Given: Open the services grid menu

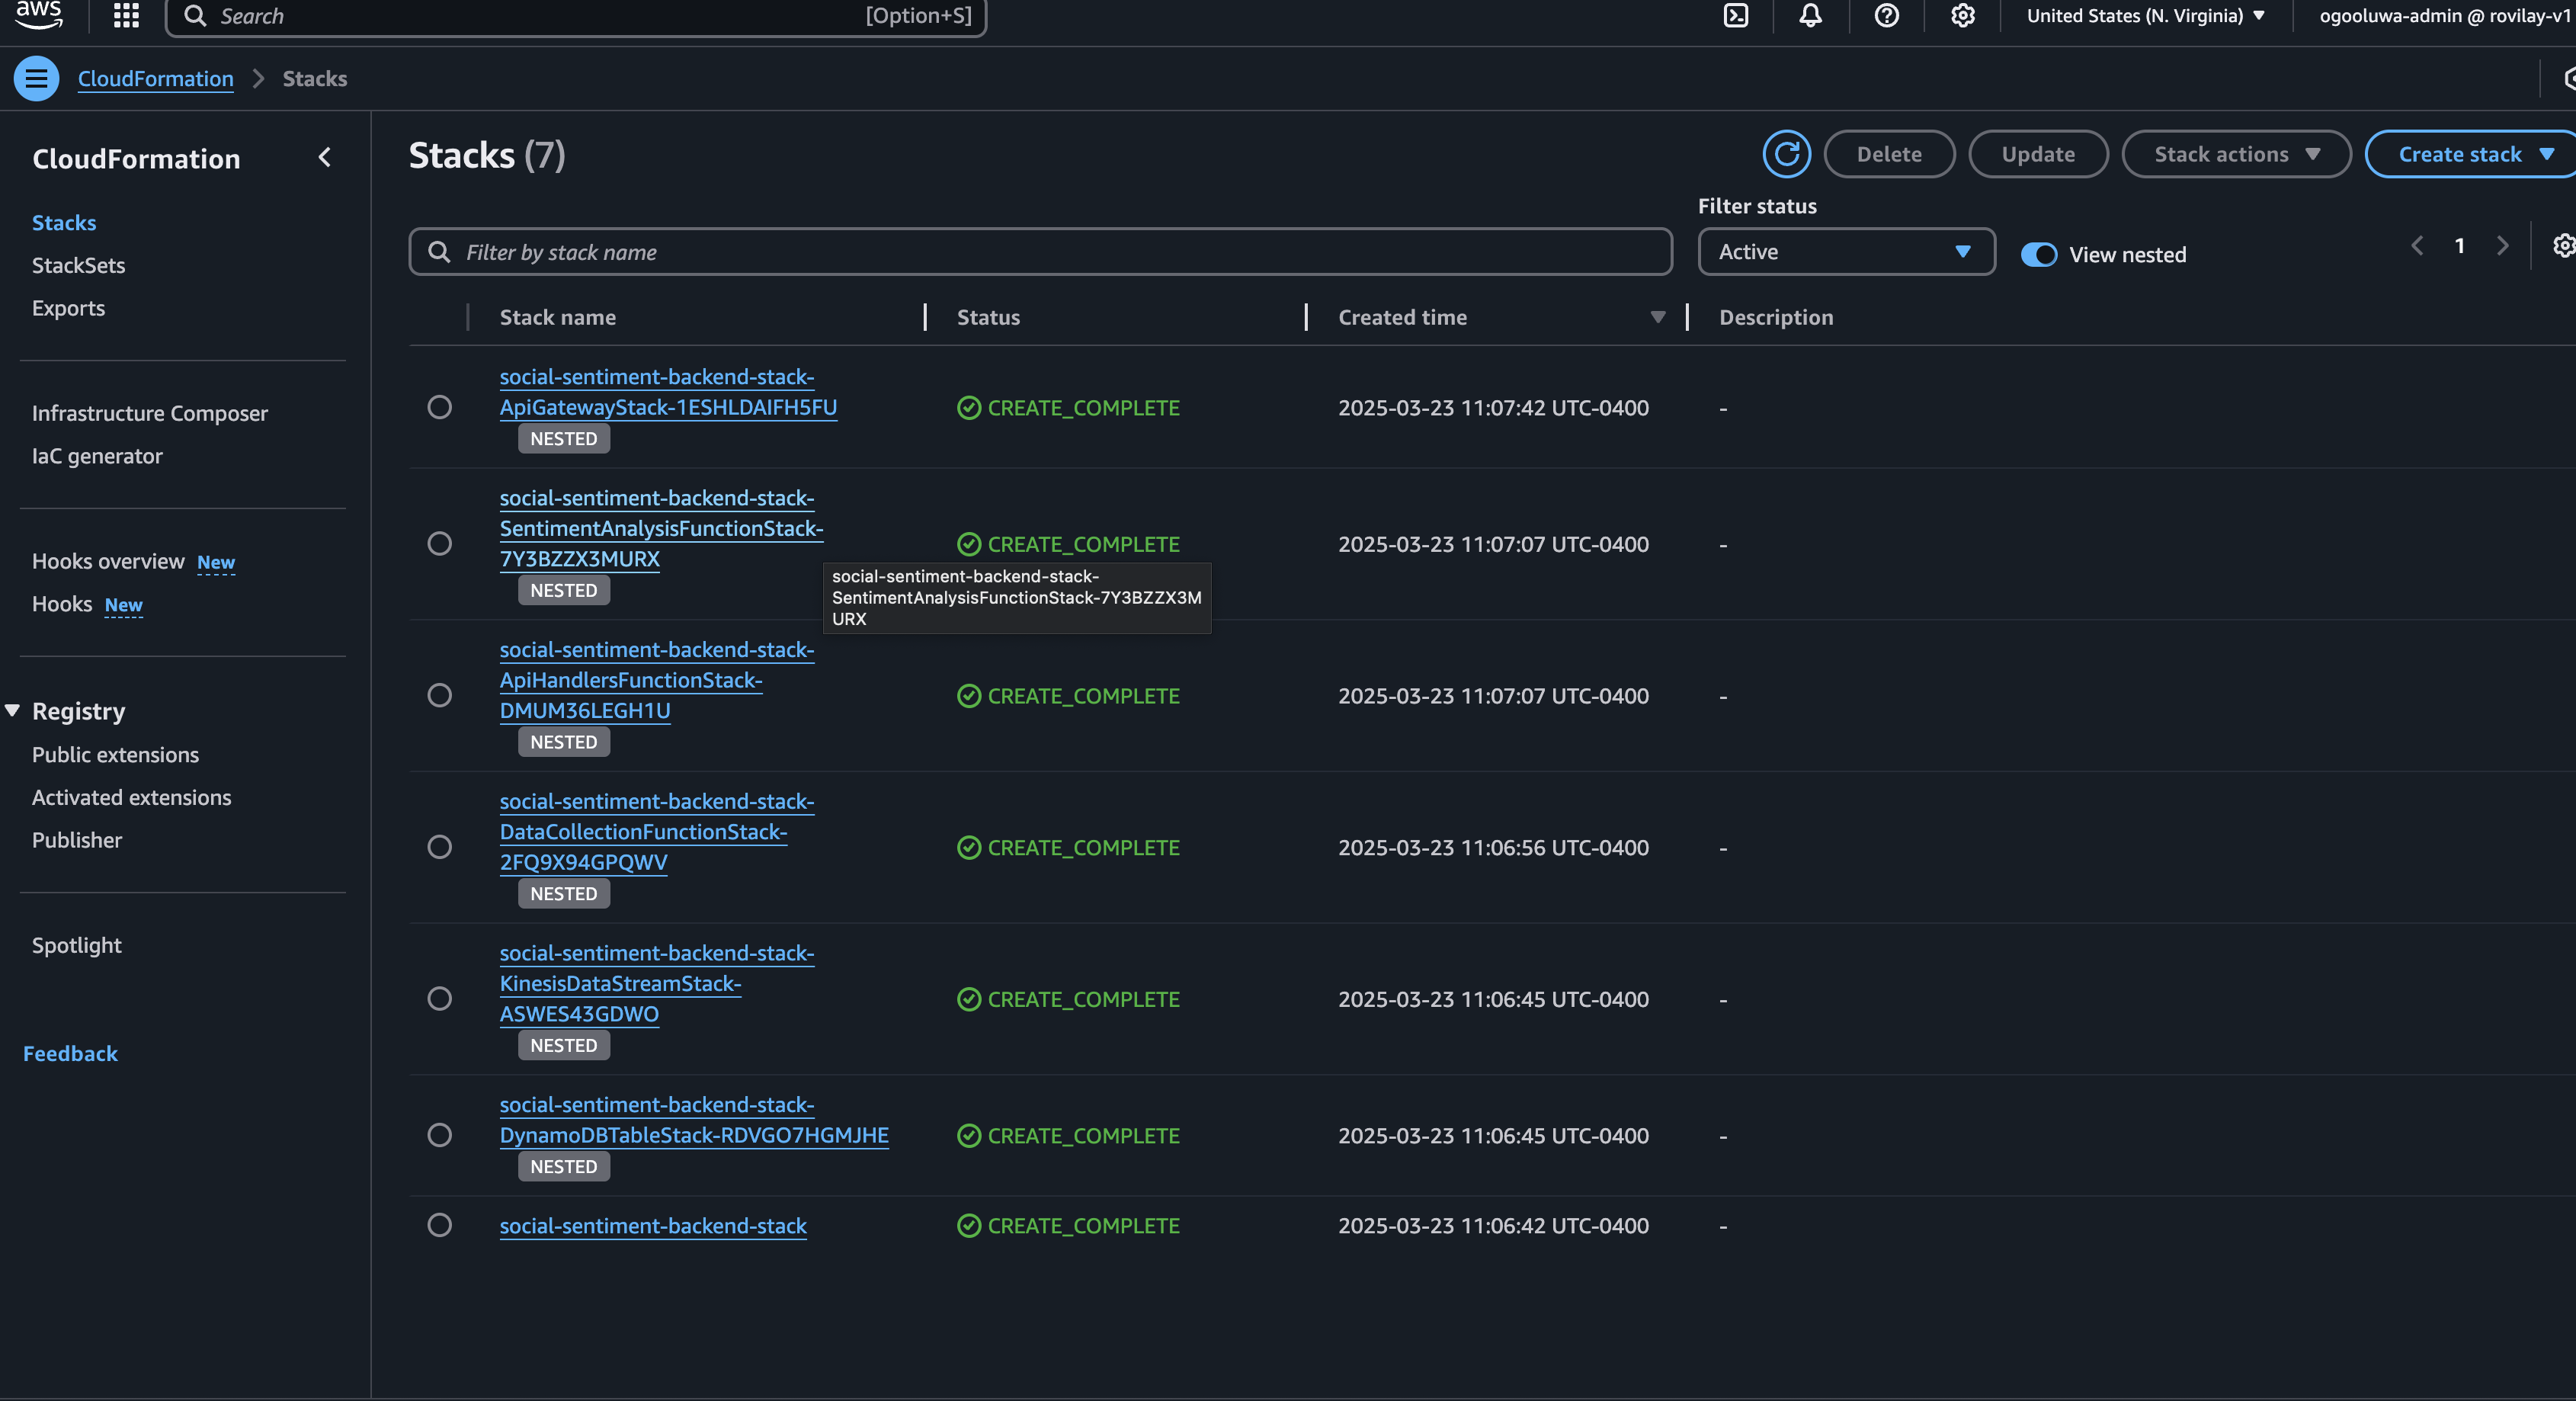Looking at the screenshot, I should click(x=126, y=15).
